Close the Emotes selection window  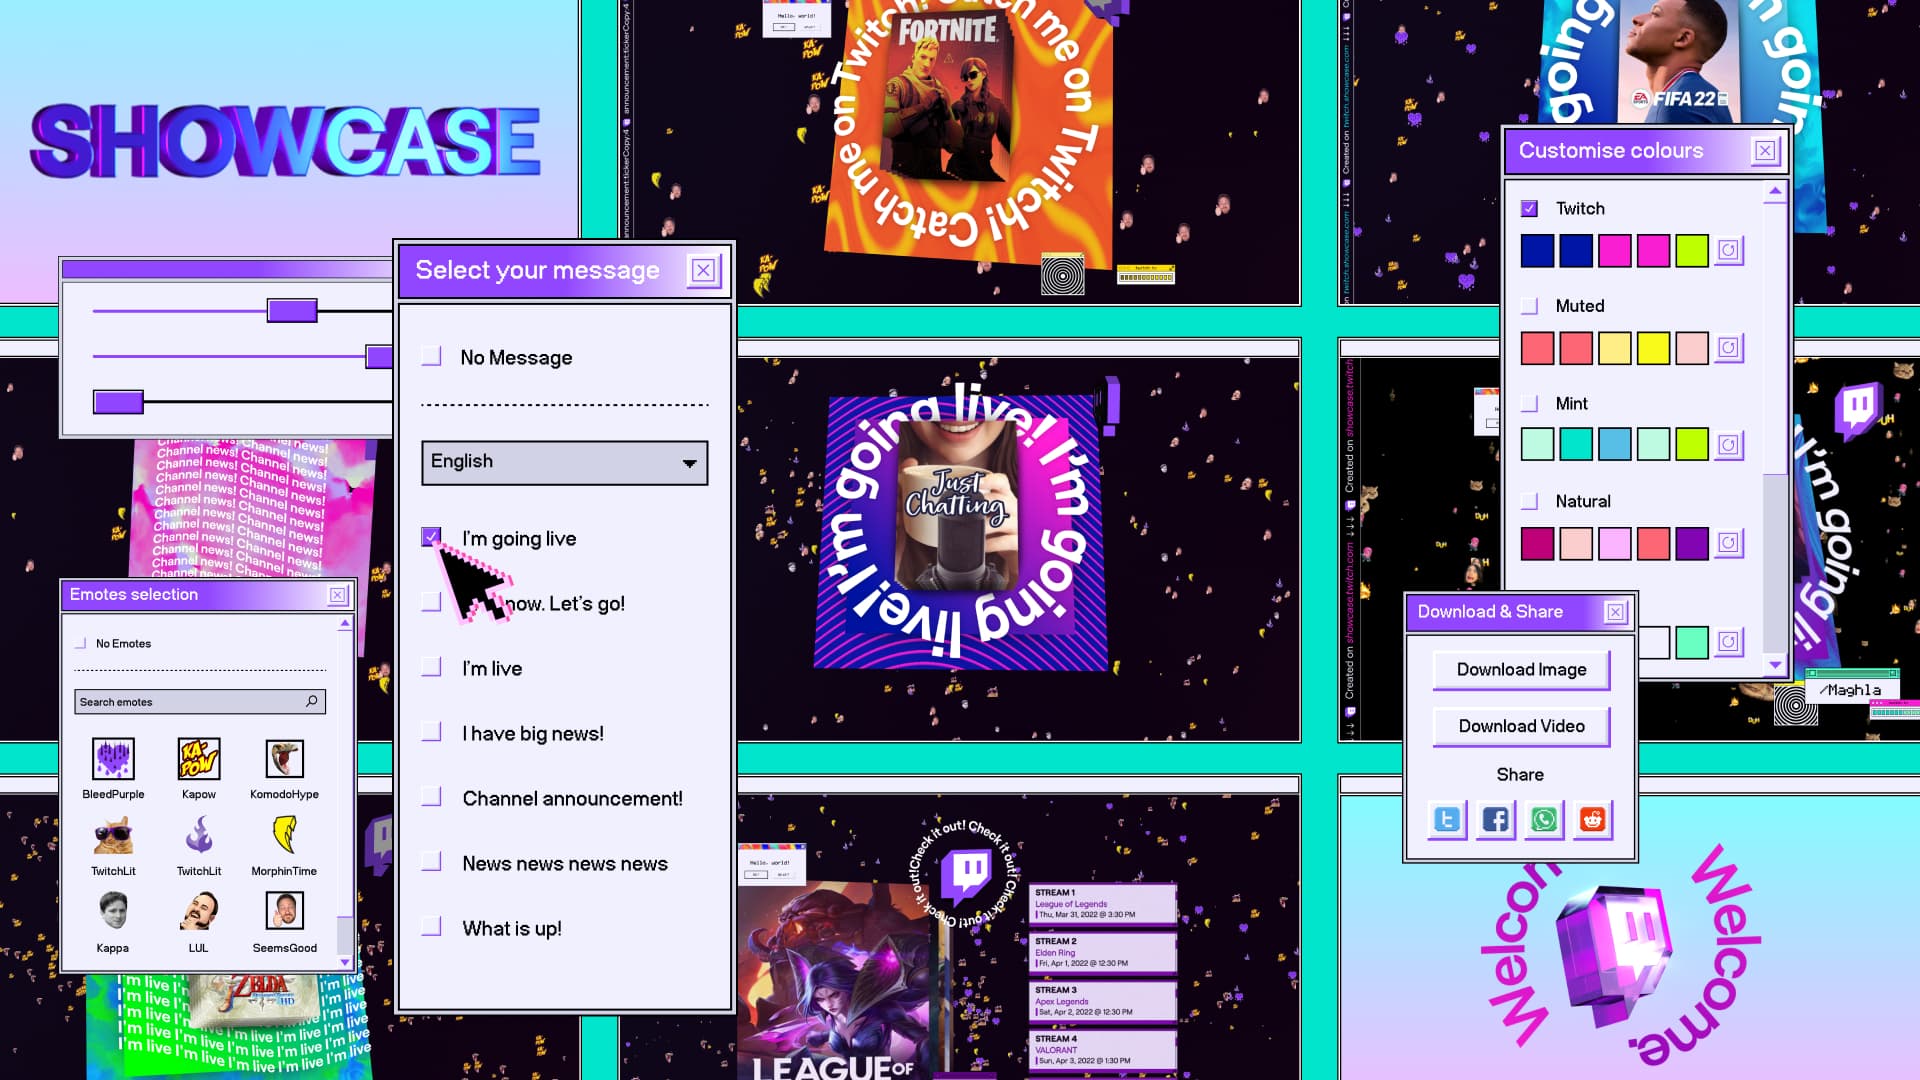tap(338, 595)
